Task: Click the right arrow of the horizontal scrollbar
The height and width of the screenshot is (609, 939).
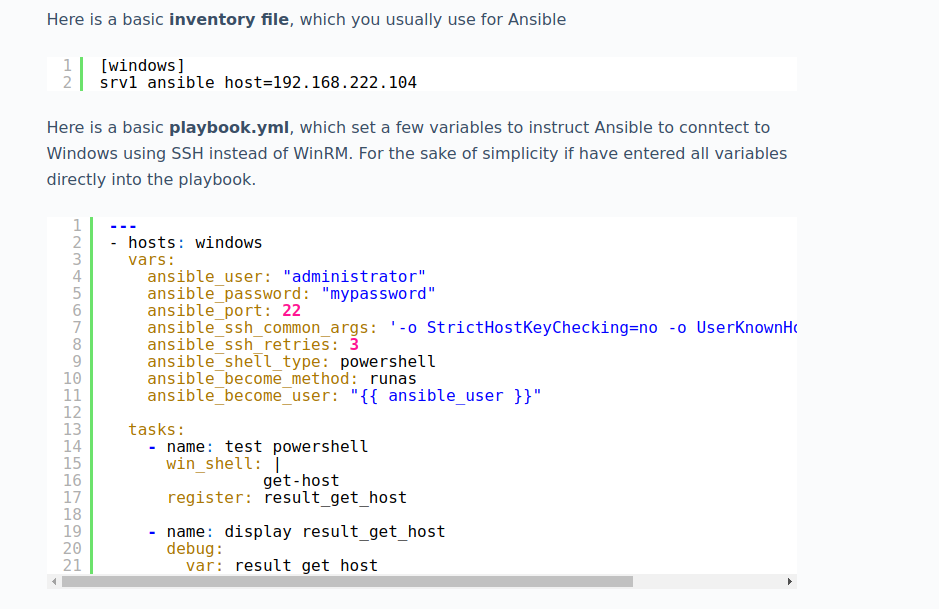Action: (789, 580)
